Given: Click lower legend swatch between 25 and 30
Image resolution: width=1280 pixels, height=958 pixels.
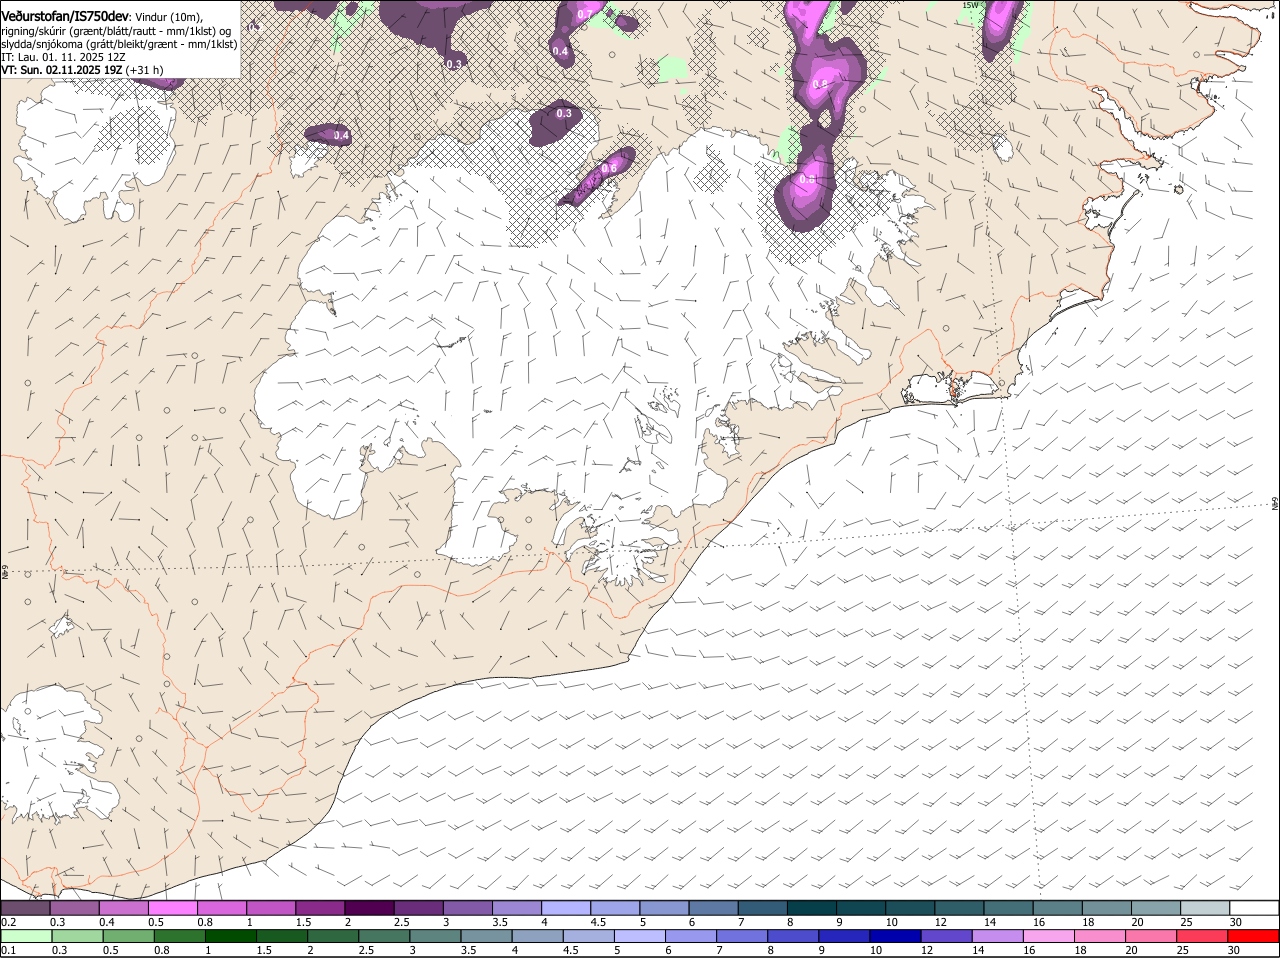Looking at the screenshot, I should 1201,936.
